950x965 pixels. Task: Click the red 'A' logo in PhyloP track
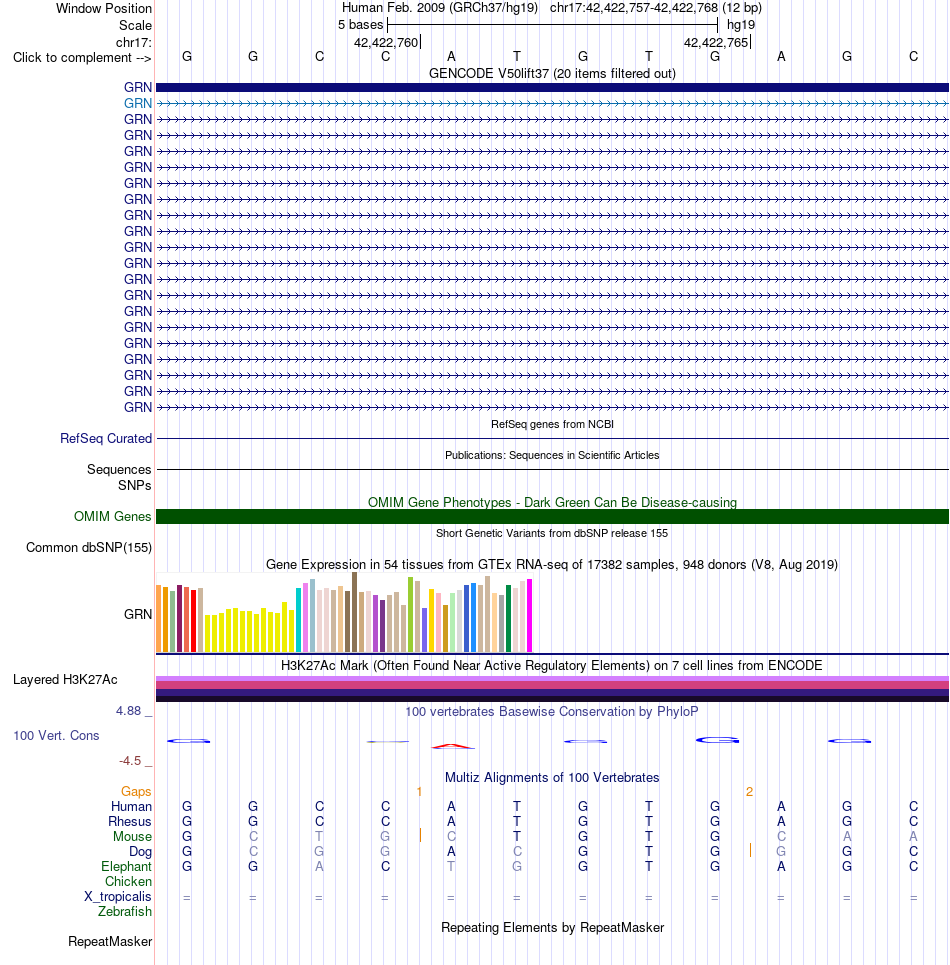[452, 747]
